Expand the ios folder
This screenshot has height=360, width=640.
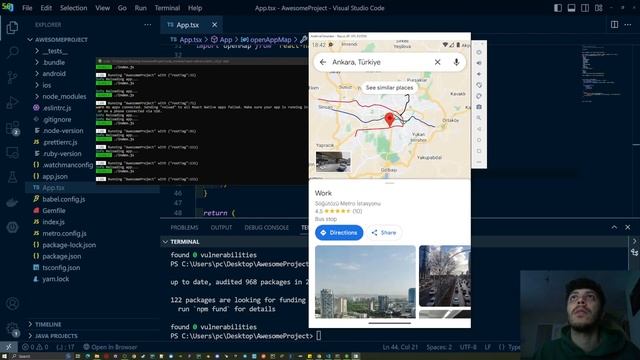pyautogui.click(x=37, y=85)
